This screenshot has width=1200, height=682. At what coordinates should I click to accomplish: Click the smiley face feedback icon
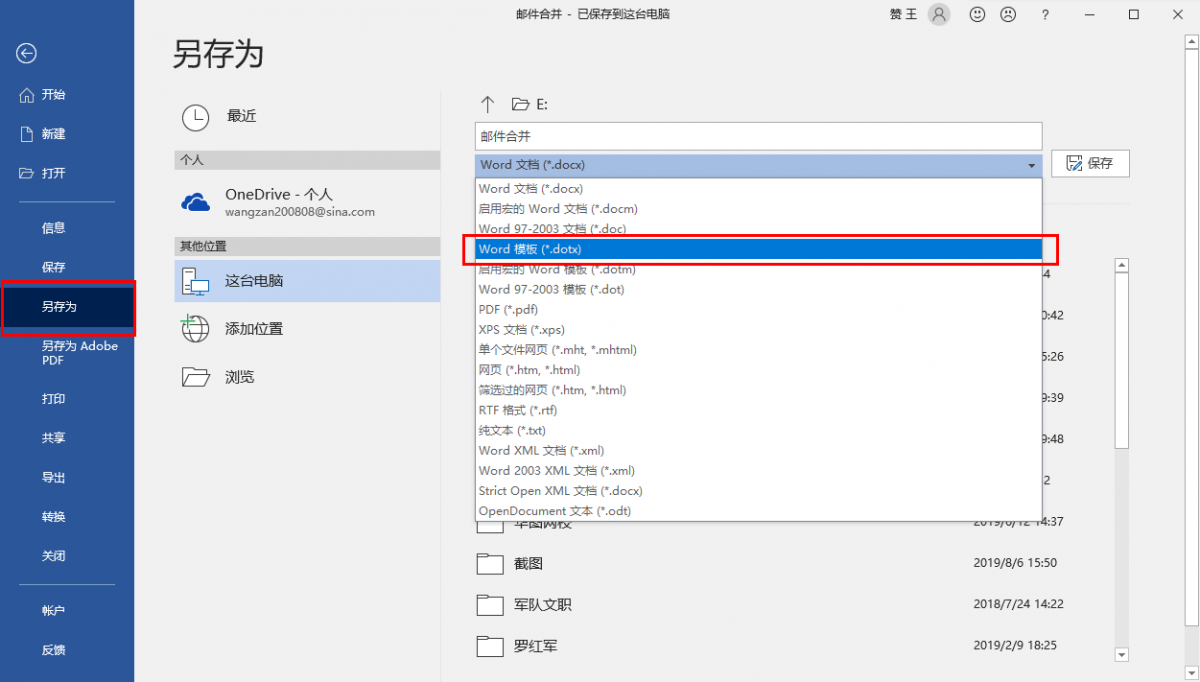click(978, 14)
